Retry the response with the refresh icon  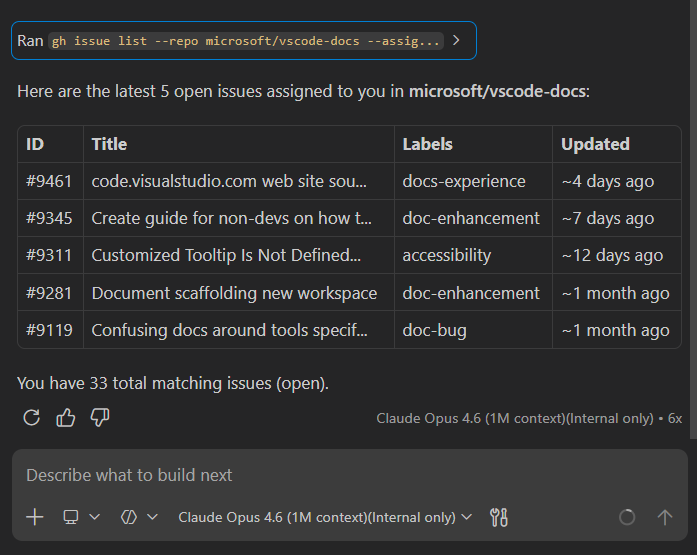tap(32, 418)
